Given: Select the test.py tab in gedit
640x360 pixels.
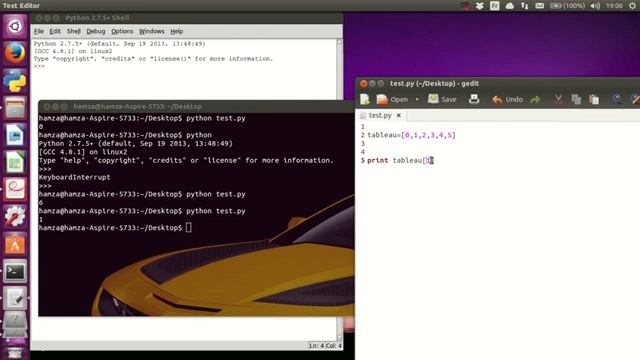Looking at the screenshot, I should pos(380,116).
